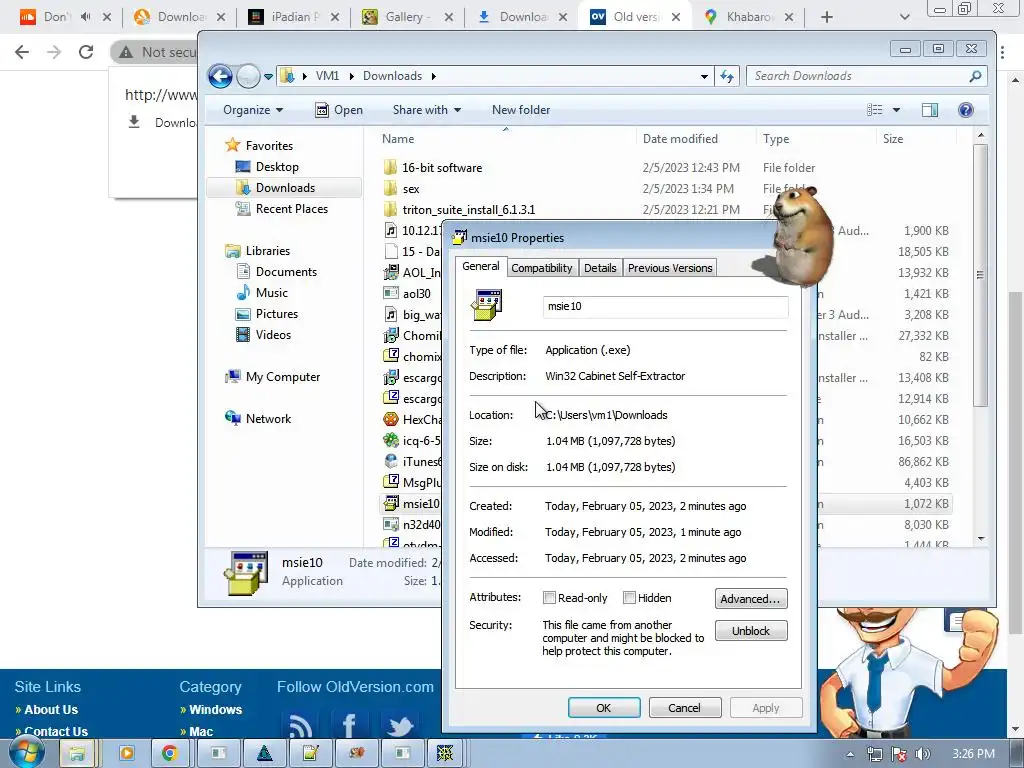Click Chrome's browser back arrow
Screen dimensions: 1024x768
pyautogui.click(x=22, y=52)
